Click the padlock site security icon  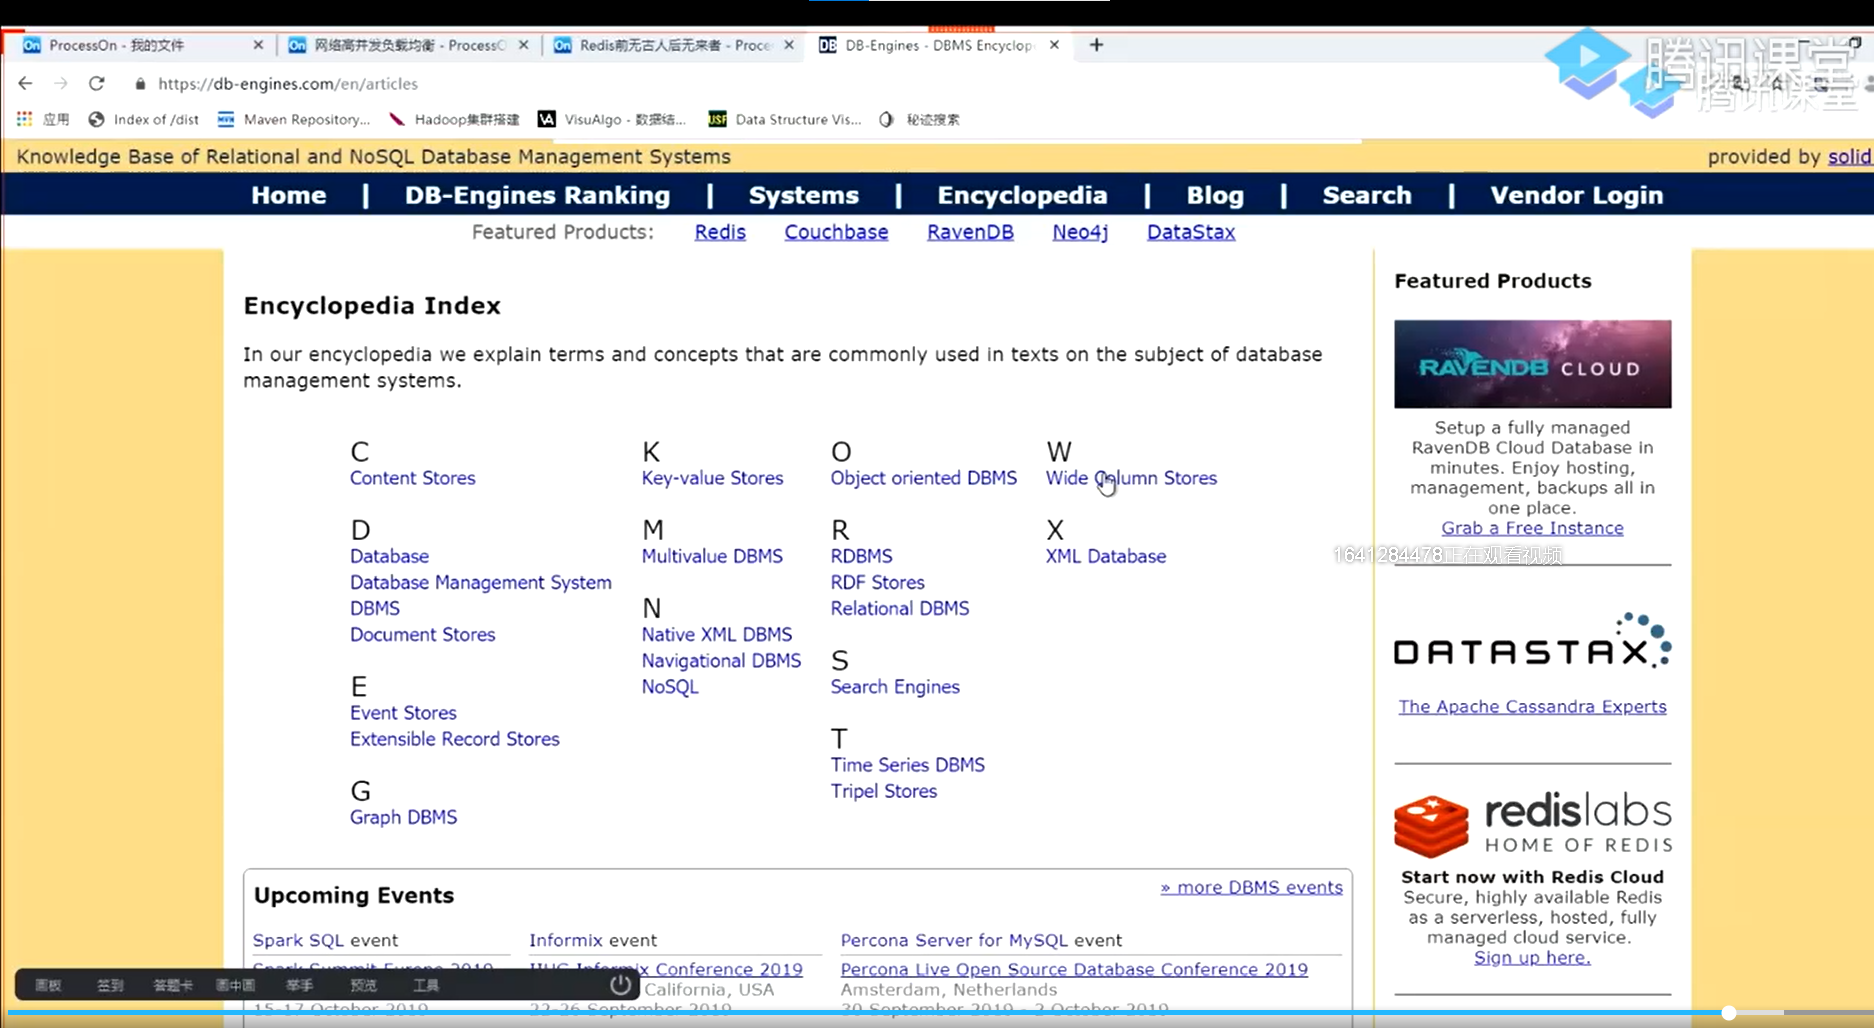click(140, 84)
